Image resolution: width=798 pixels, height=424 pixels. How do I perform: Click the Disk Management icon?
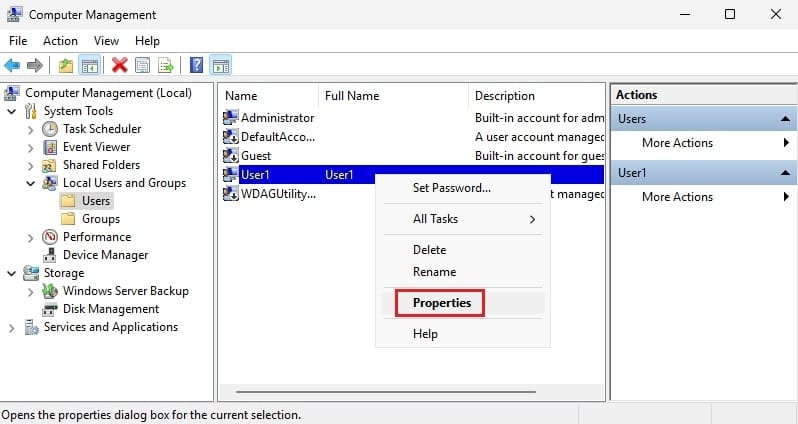pyautogui.click(x=50, y=309)
